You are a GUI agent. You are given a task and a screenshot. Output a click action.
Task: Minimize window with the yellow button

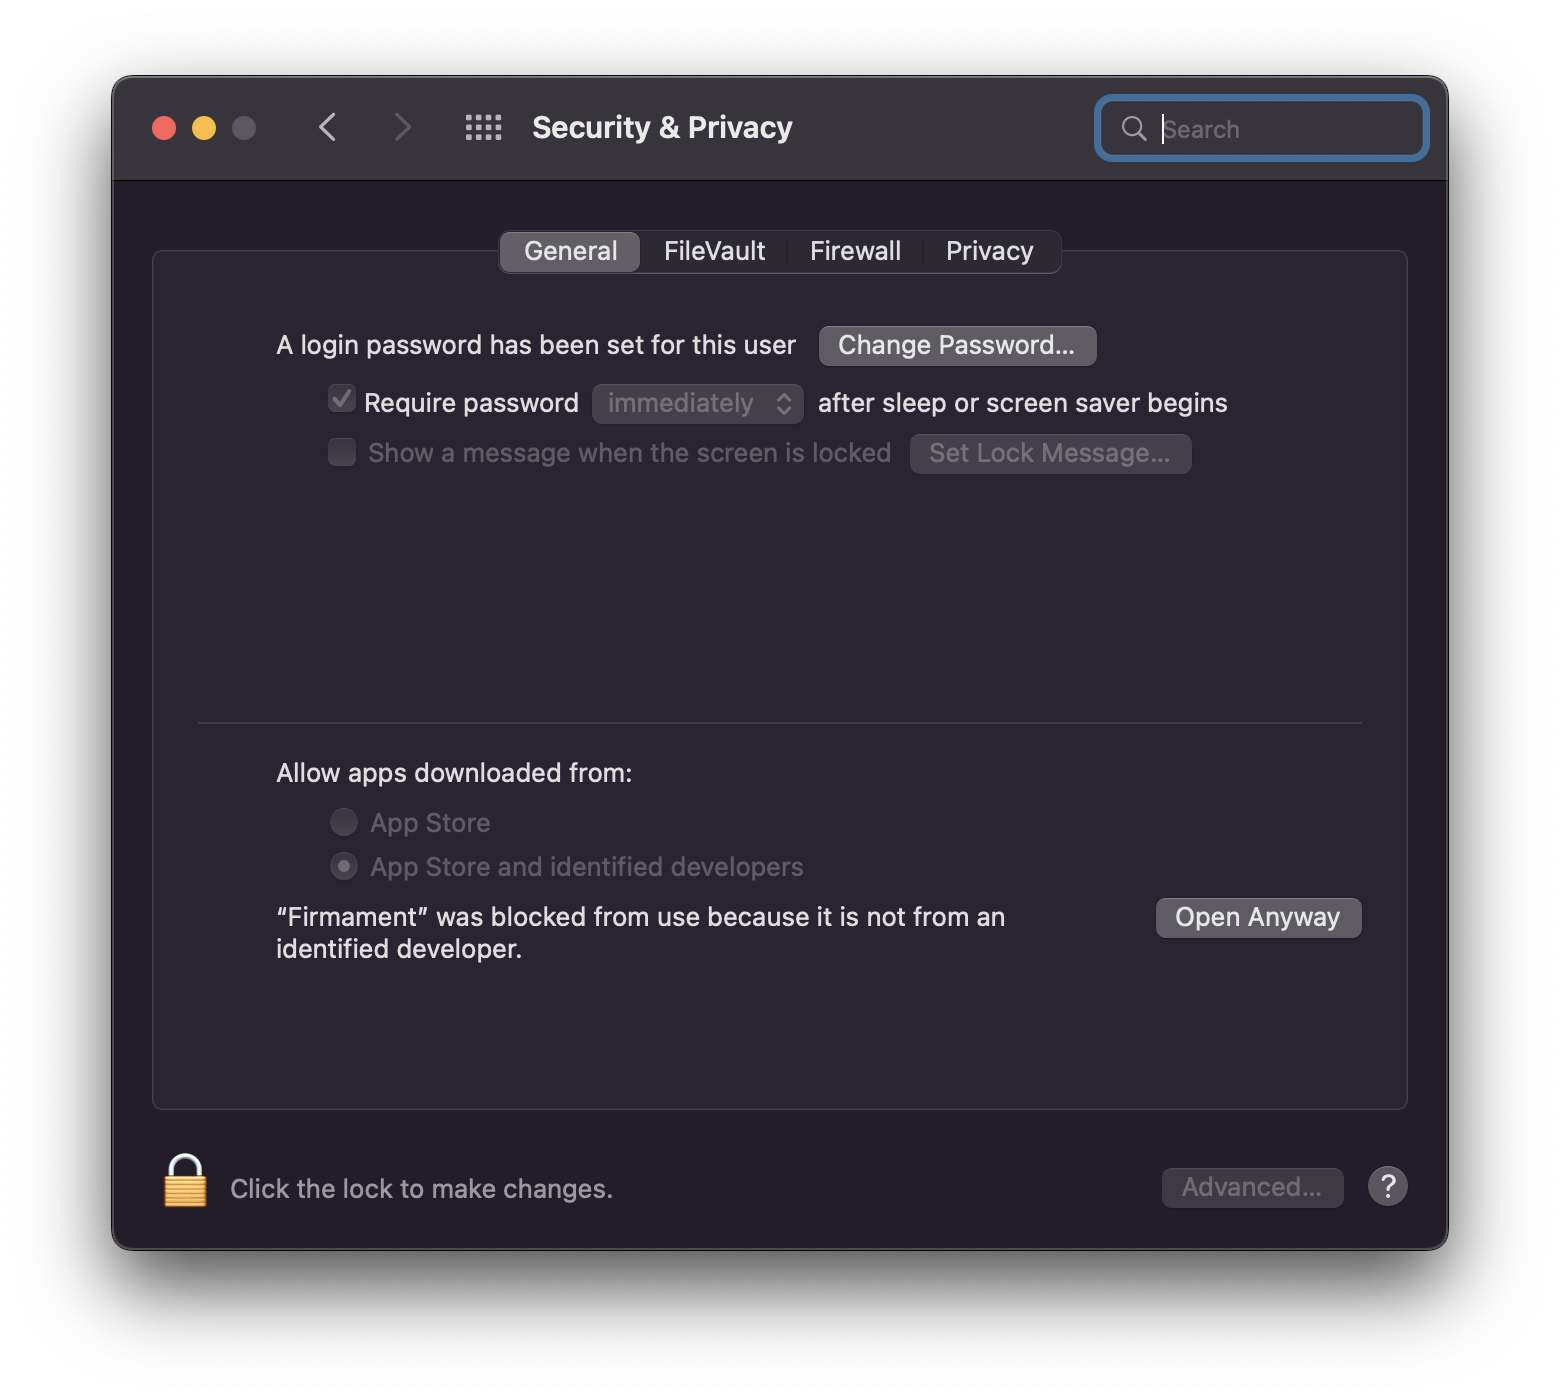pyautogui.click(x=204, y=128)
